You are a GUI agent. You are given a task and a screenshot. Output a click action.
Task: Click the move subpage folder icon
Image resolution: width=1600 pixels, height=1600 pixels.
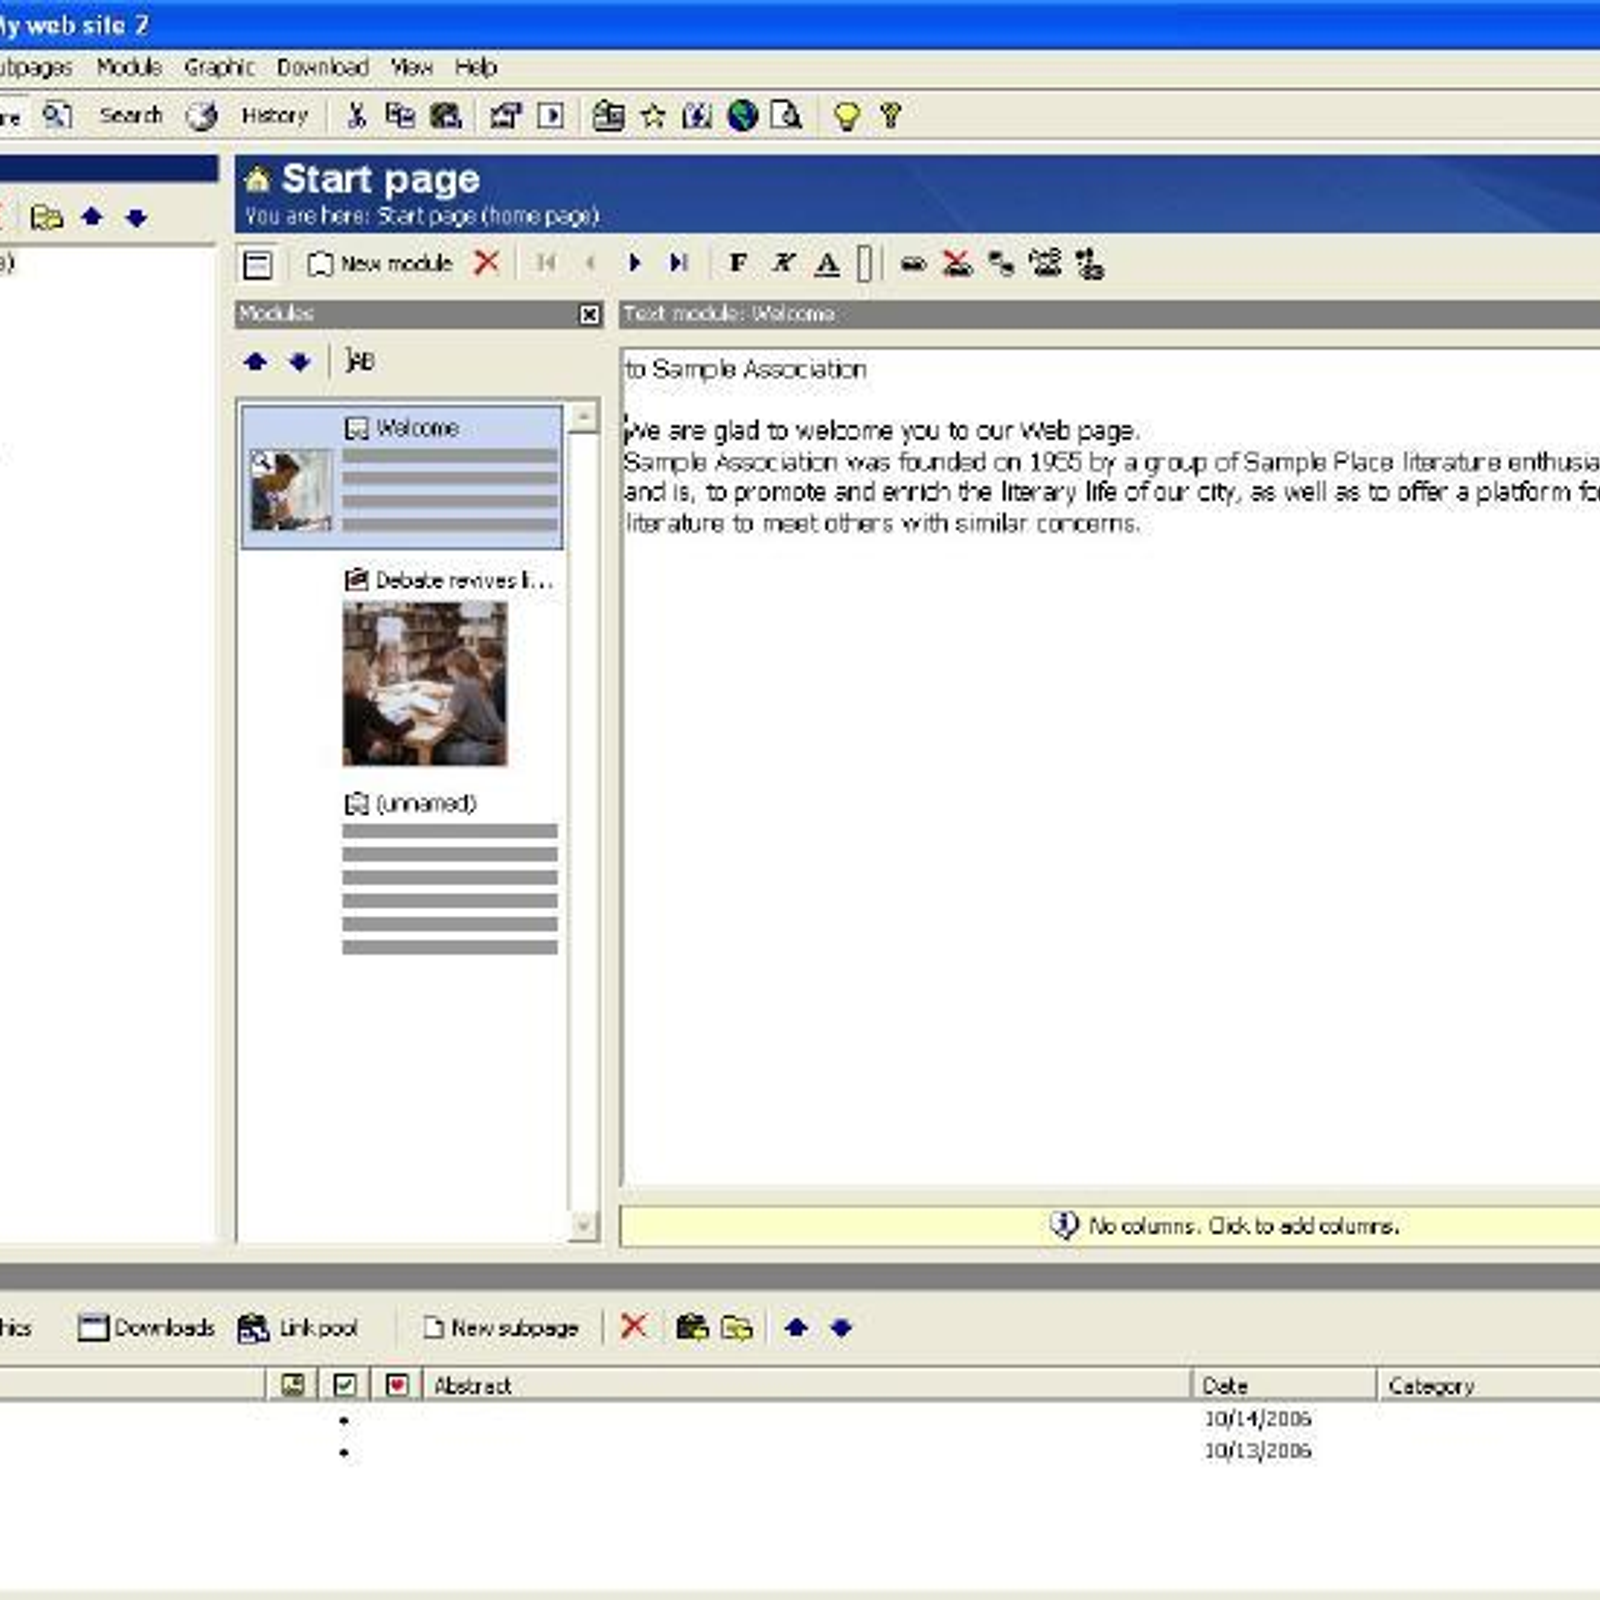click(x=737, y=1327)
